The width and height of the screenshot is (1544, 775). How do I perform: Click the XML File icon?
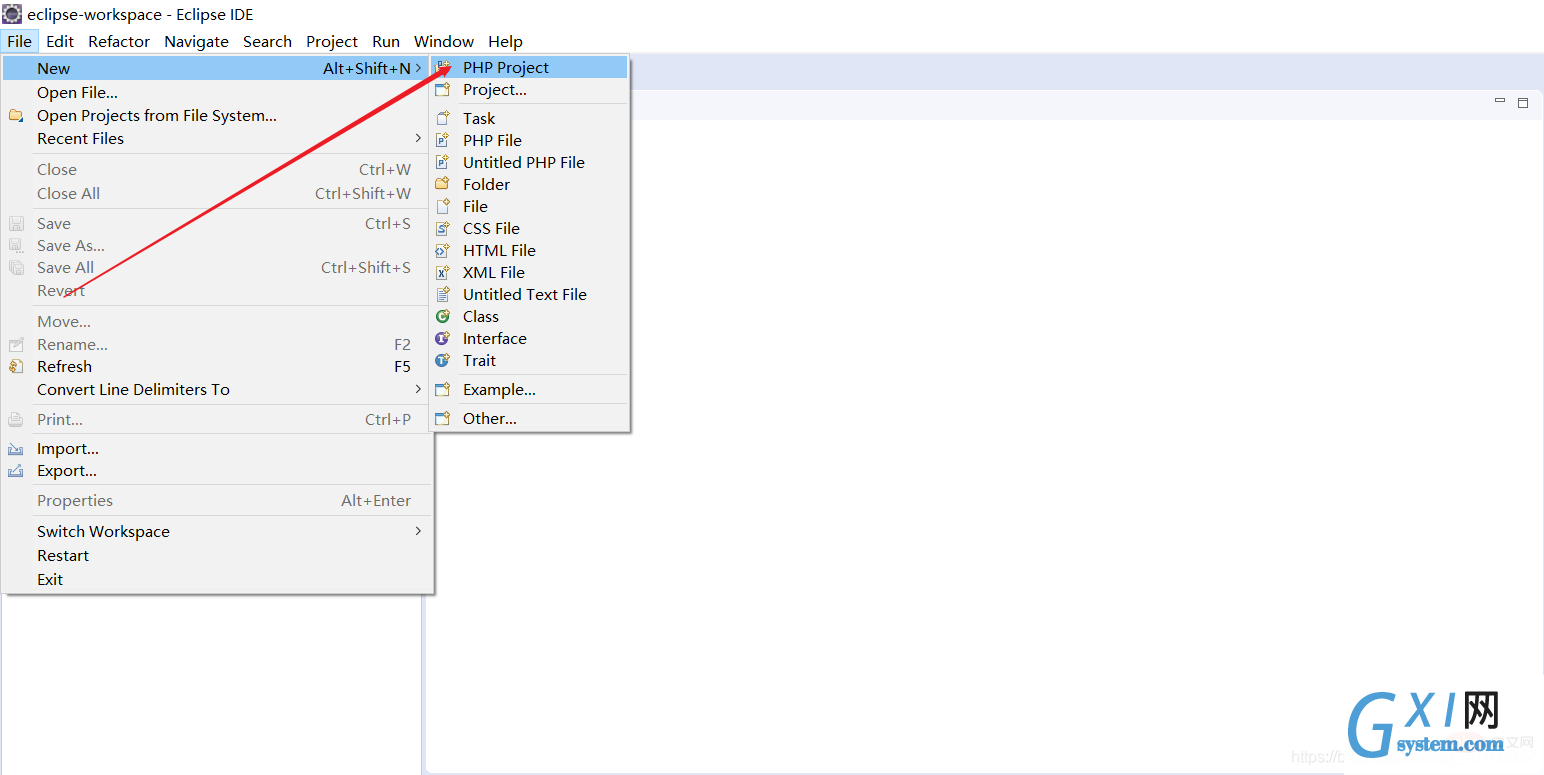pos(443,272)
